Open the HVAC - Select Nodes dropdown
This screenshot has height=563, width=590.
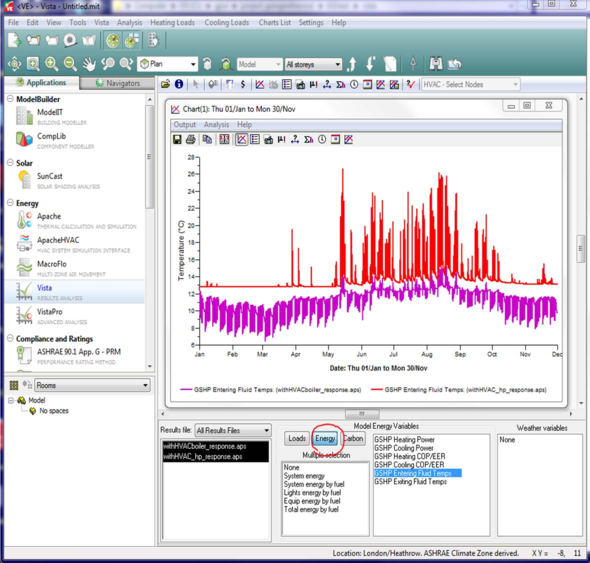pyautogui.click(x=471, y=84)
